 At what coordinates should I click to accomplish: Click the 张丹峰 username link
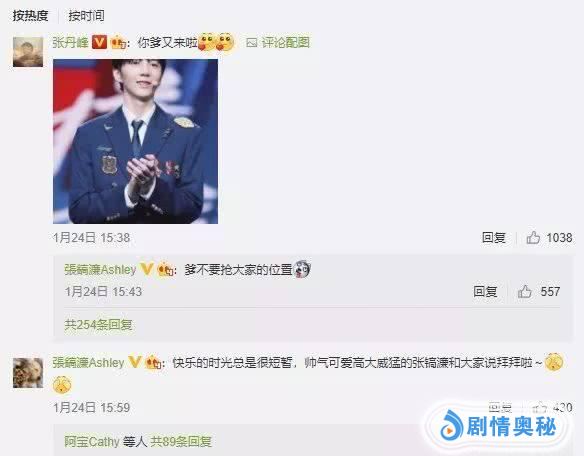pyautogui.click(x=70, y=42)
